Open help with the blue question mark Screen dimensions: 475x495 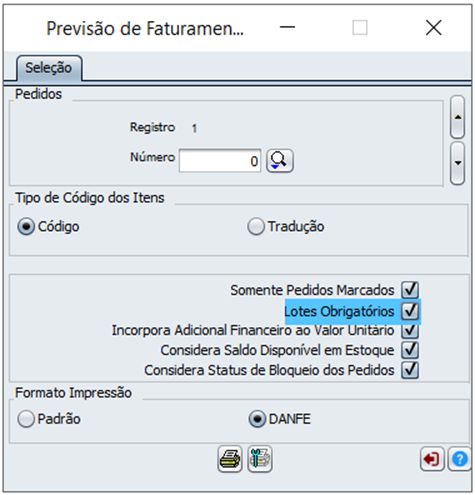(x=460, y=459)
